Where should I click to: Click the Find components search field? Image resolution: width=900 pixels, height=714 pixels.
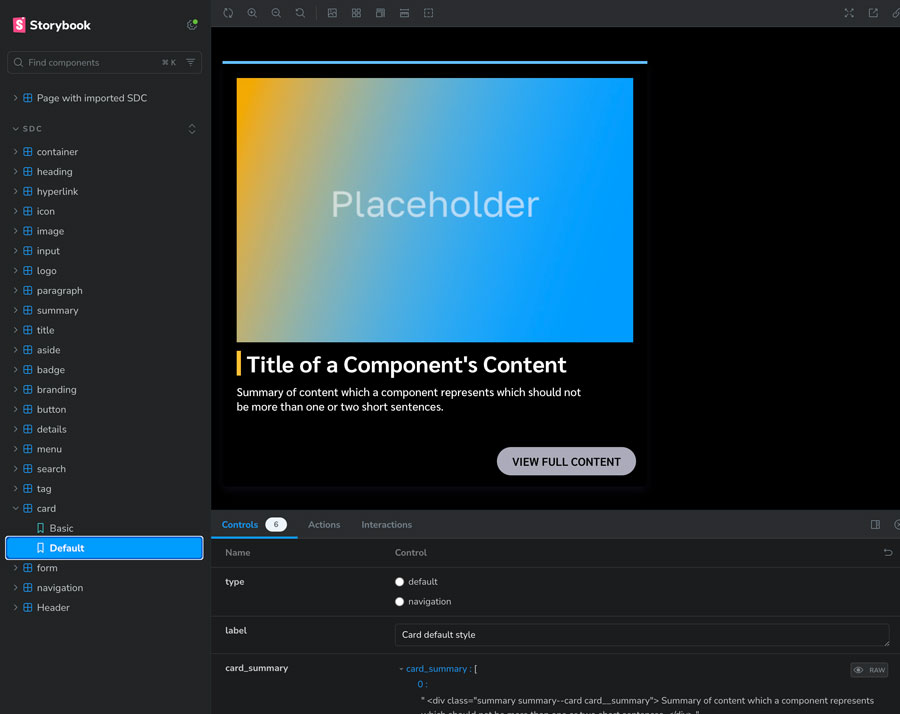point(90,63)
